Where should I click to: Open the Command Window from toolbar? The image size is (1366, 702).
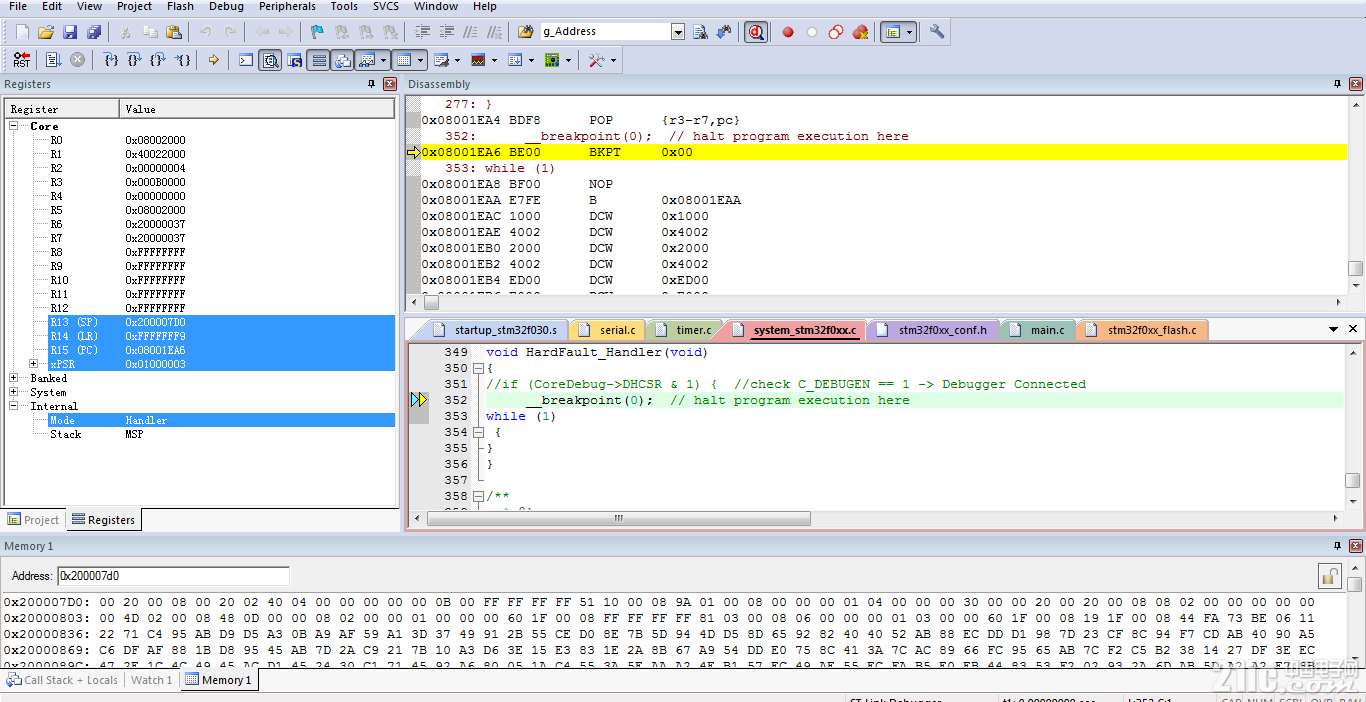point(246,60)
